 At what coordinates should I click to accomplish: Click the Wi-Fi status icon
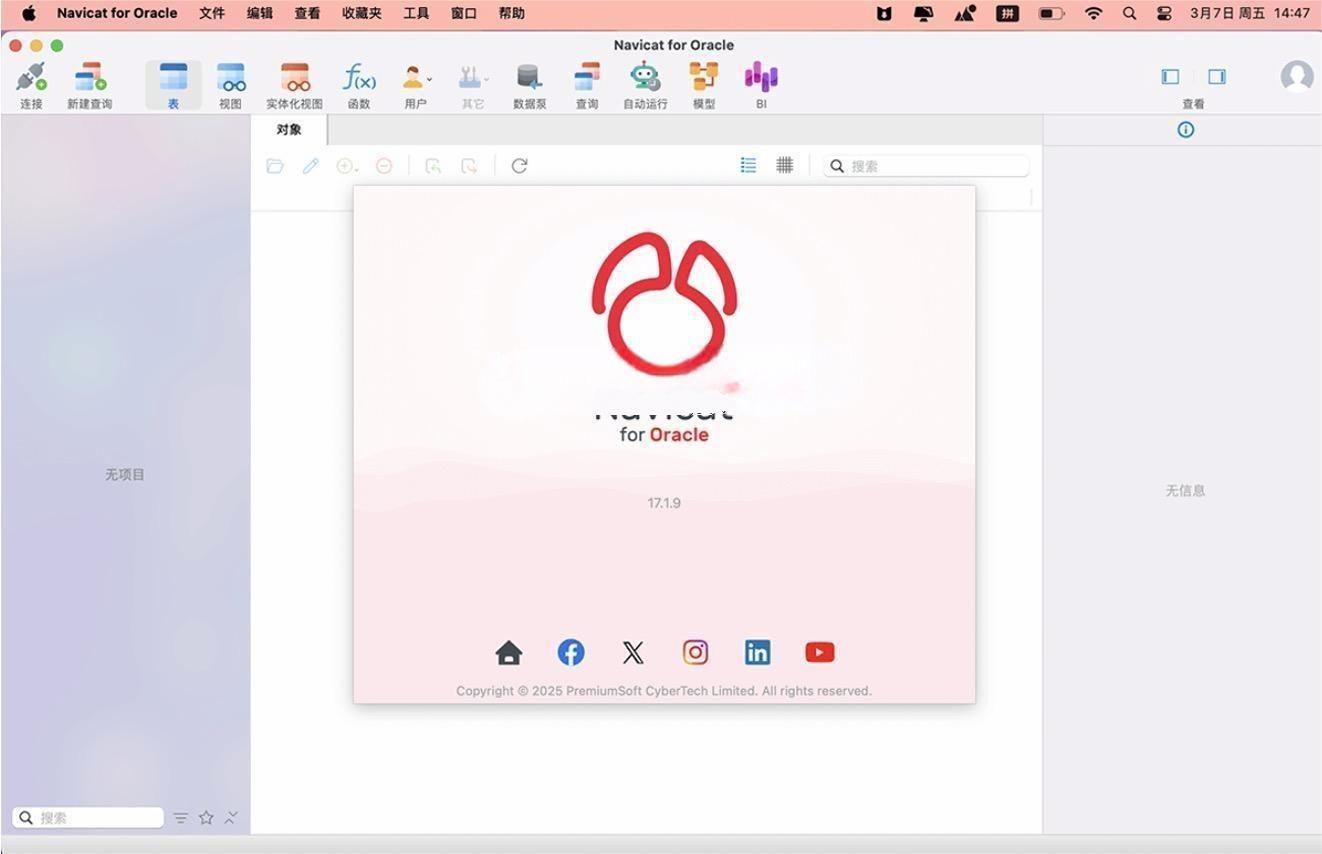click(1094, 13)
